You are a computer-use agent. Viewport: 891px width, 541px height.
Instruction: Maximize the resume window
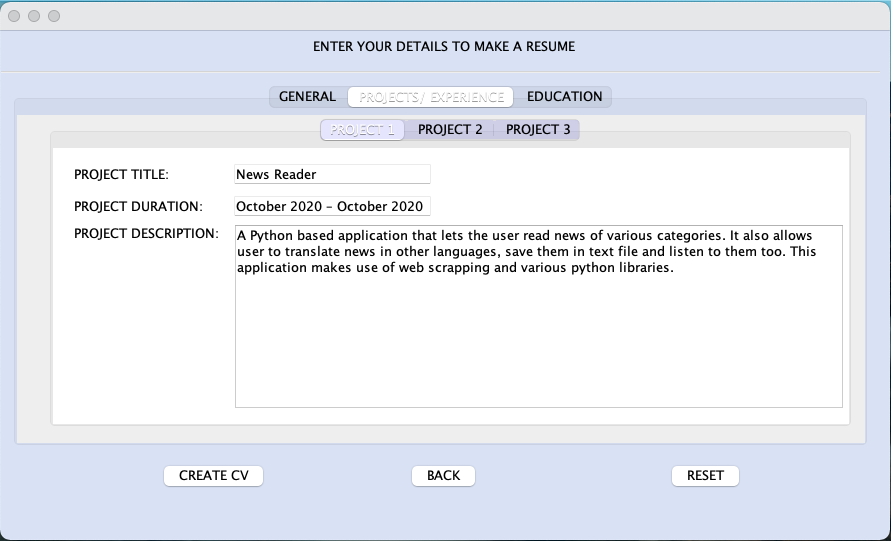coord(54,16)
